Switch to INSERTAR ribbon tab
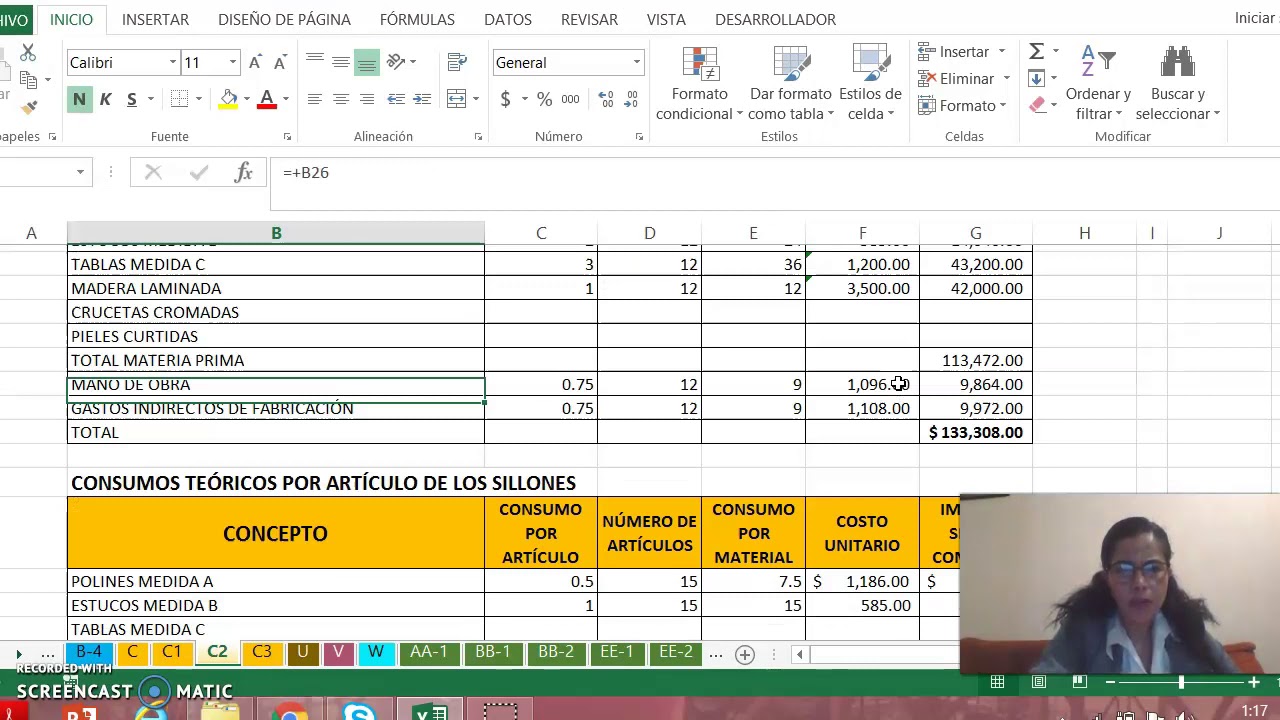Viewport: 1280px width, 720px height. [x=155, y=19]
